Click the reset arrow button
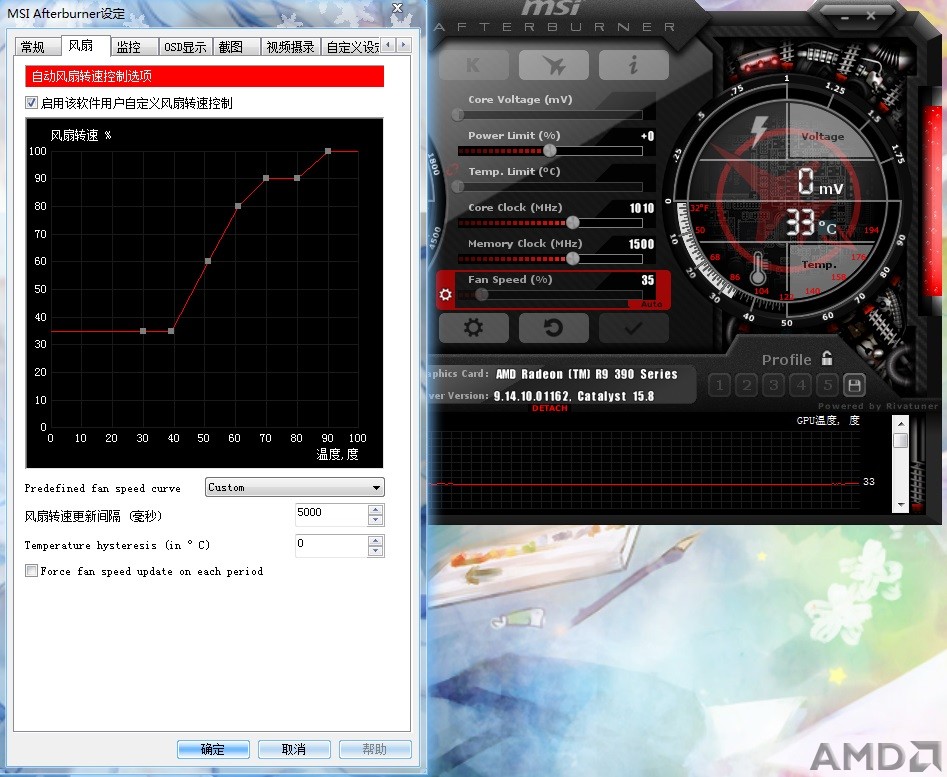947x777 pixels. 554,328
